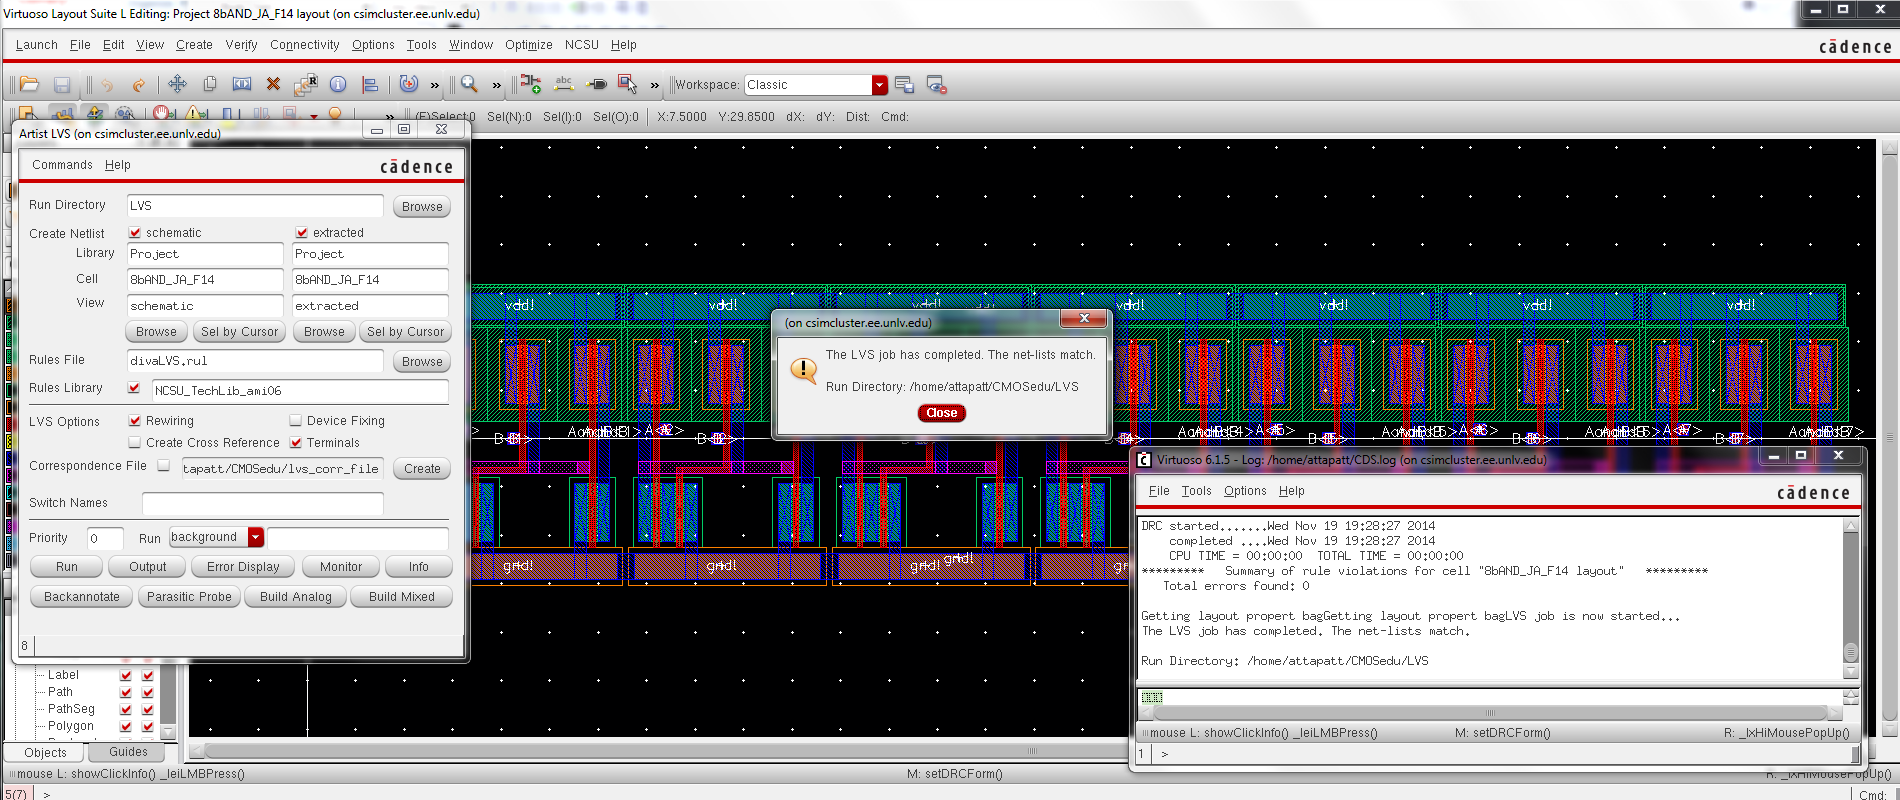Open Tools menu in Log window
1900x800 pixels.
pos(1196,491)
